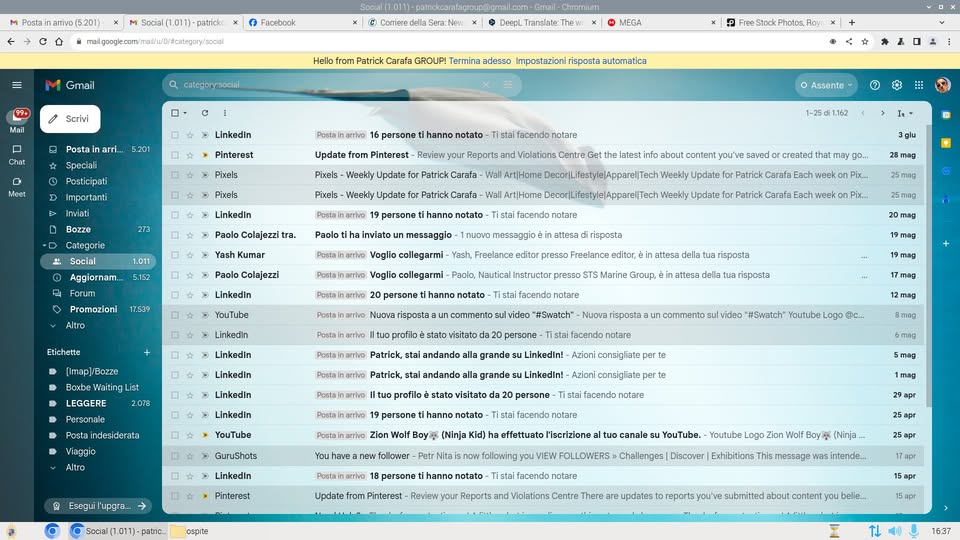Open the Mail section with the 99+ badge
Image resolution: width=960 pixels, height=540 pixels.
pyautogui.click(x=17, y=121)
